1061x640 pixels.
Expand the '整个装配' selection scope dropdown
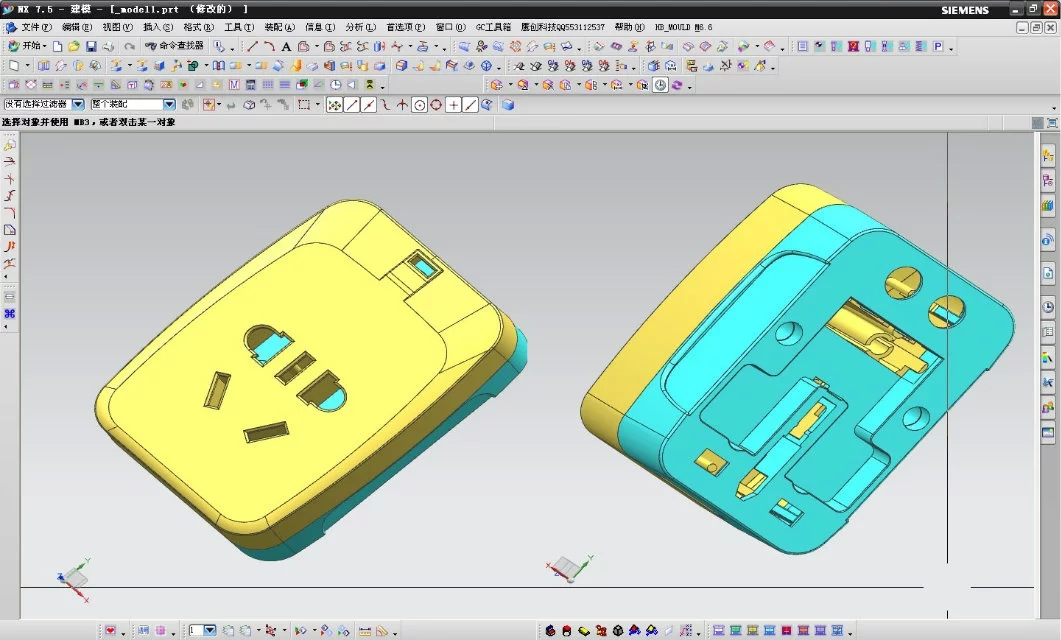click(168, 104)
